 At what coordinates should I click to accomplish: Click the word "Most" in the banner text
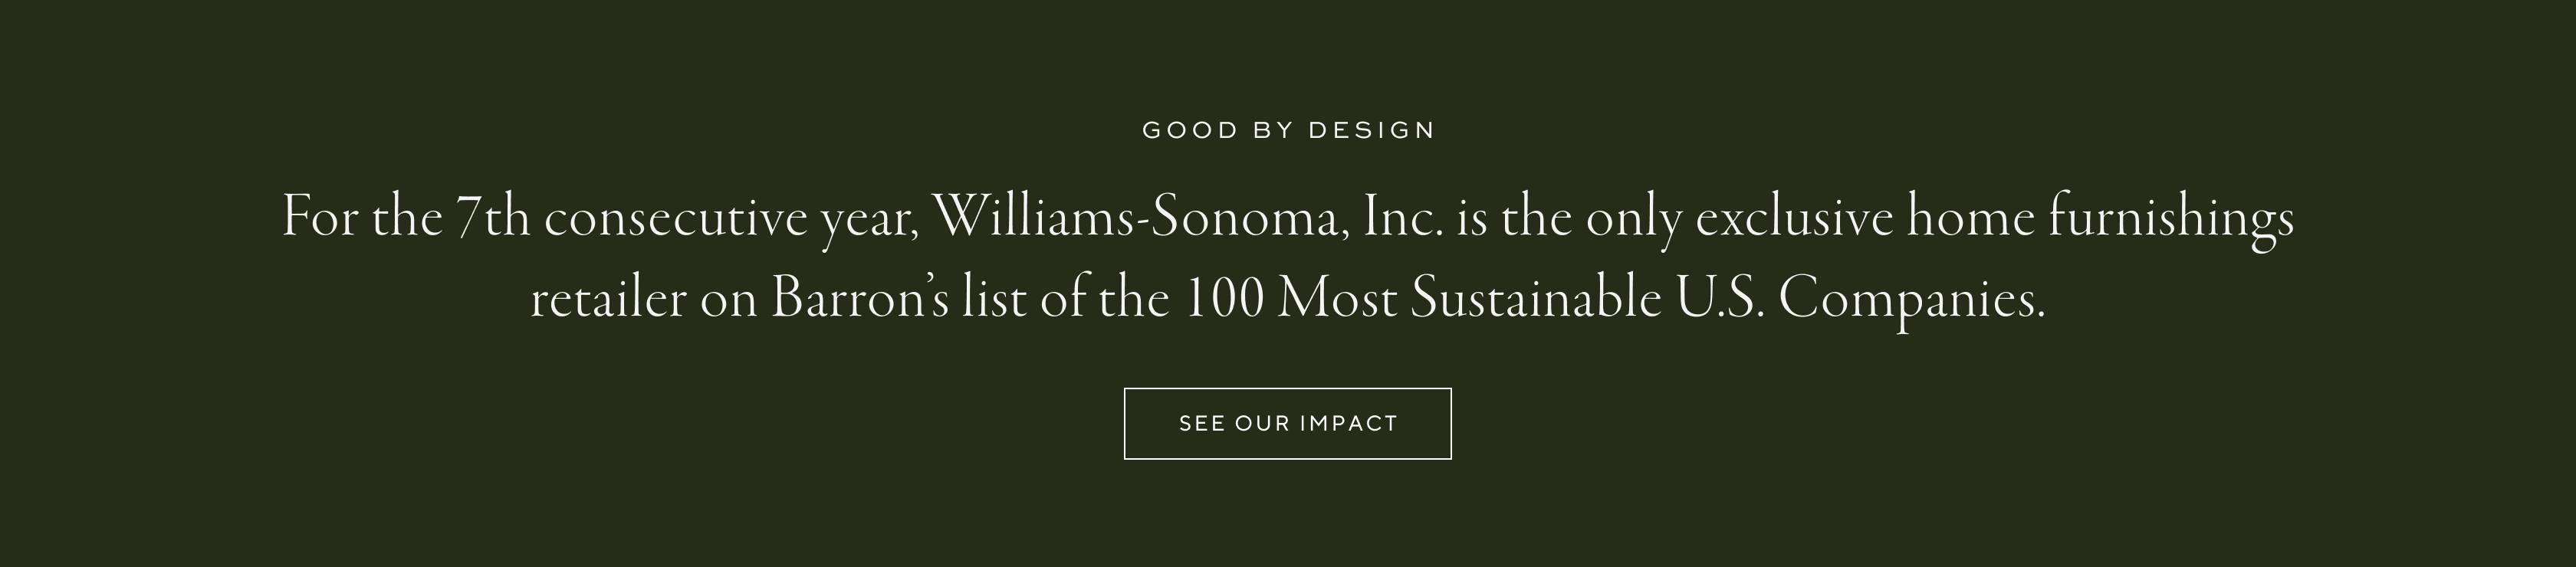(1337, 299)
